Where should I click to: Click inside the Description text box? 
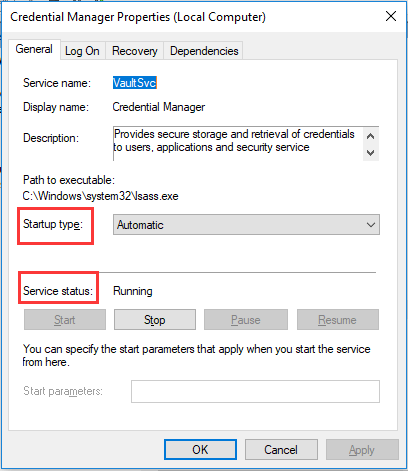coord(238,143)
